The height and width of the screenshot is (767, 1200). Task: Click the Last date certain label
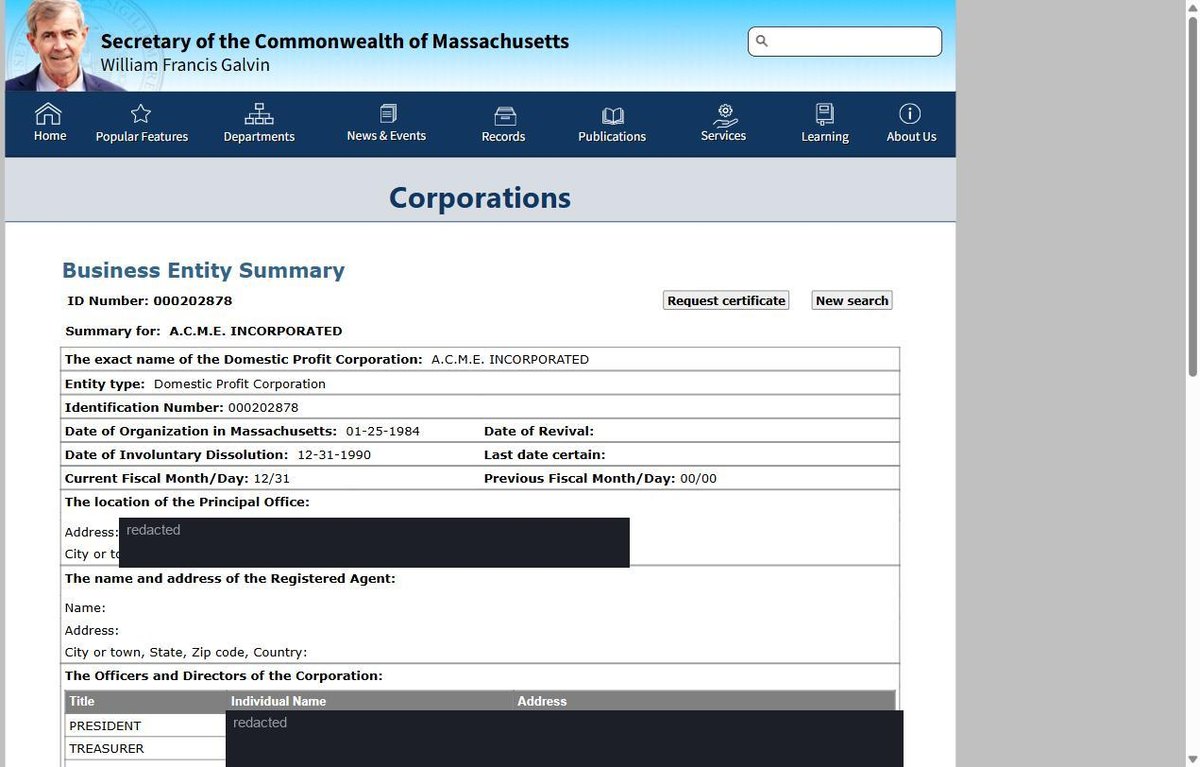coord(545,455)
